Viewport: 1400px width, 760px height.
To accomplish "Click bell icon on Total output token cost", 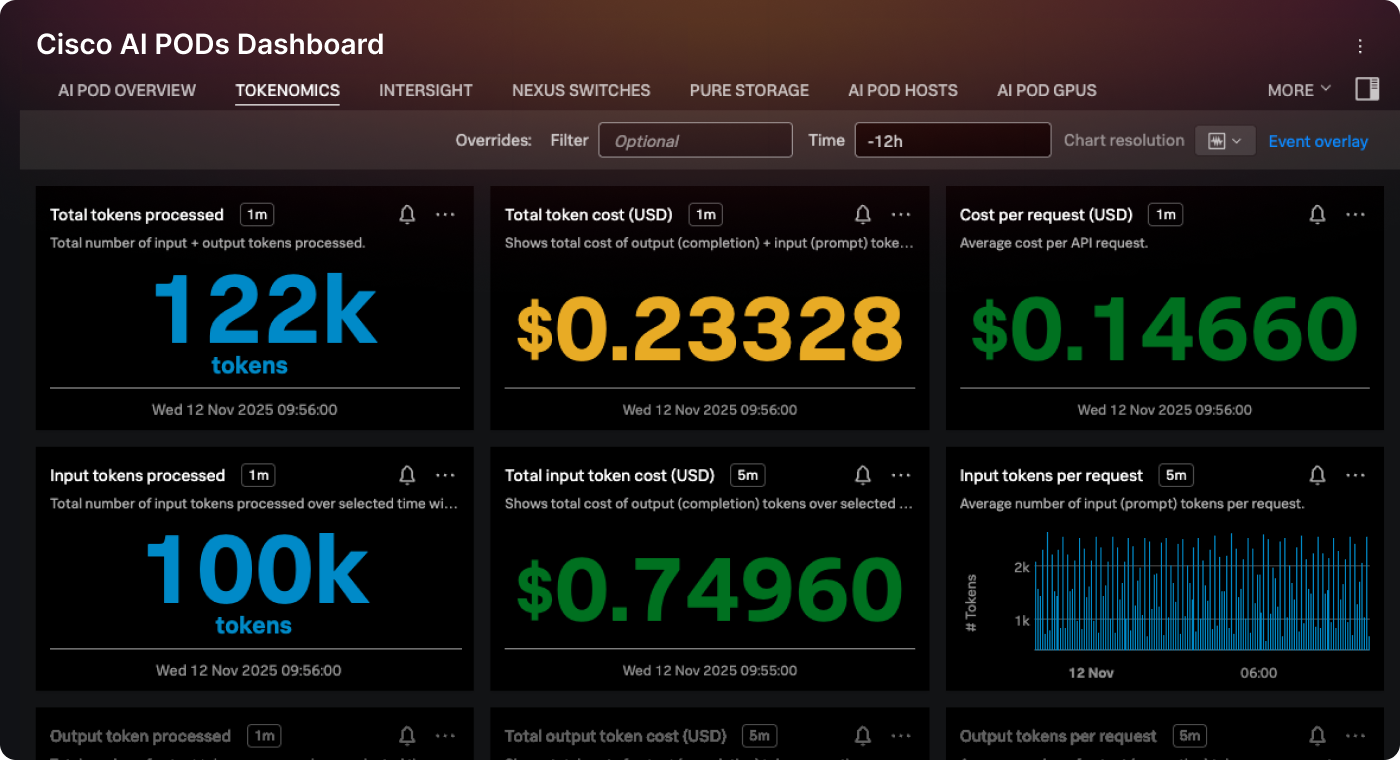I will pos(863,736).
